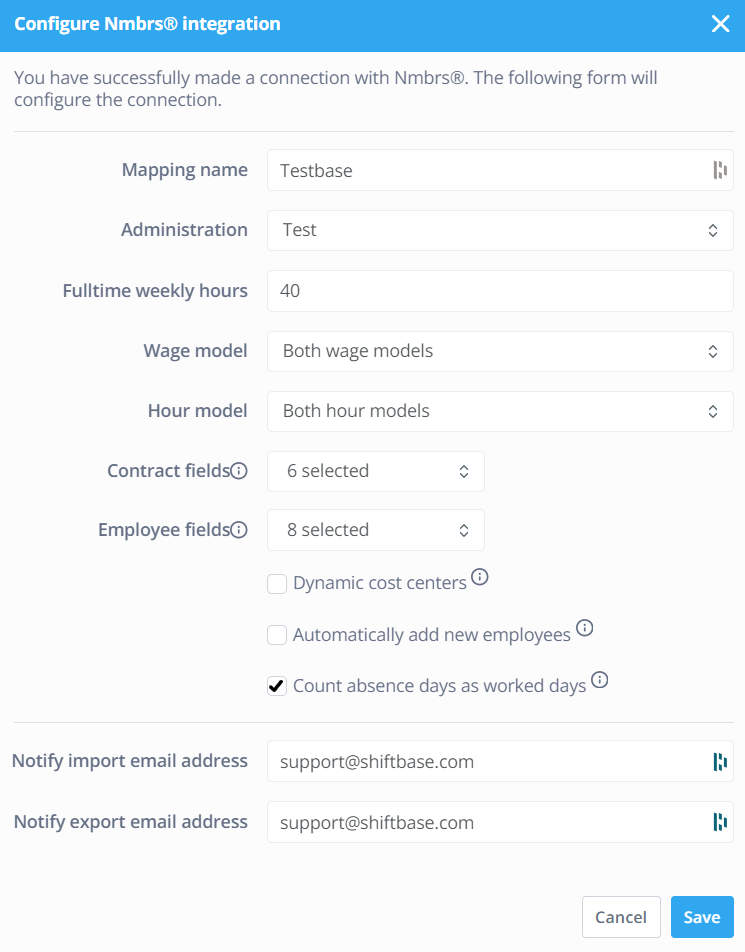Image resolution: width=745 pixels, height=952 pixels.
Task: Close the Configure Nmbrs integration dialog
Action: click(720, 24)
